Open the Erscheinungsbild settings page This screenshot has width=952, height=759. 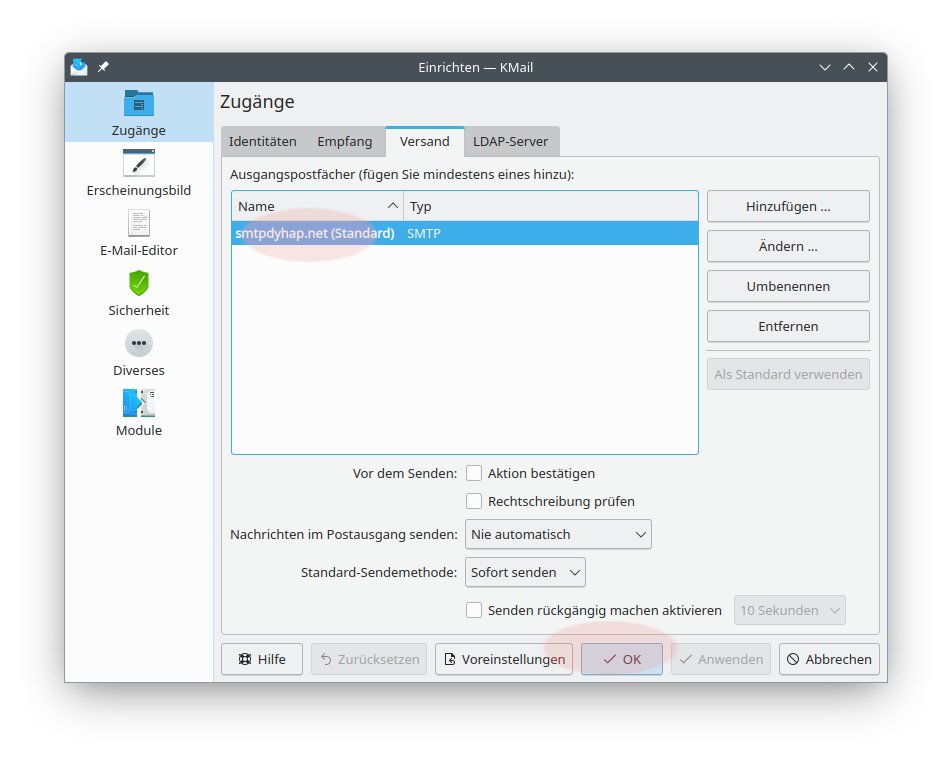(139, 173)
